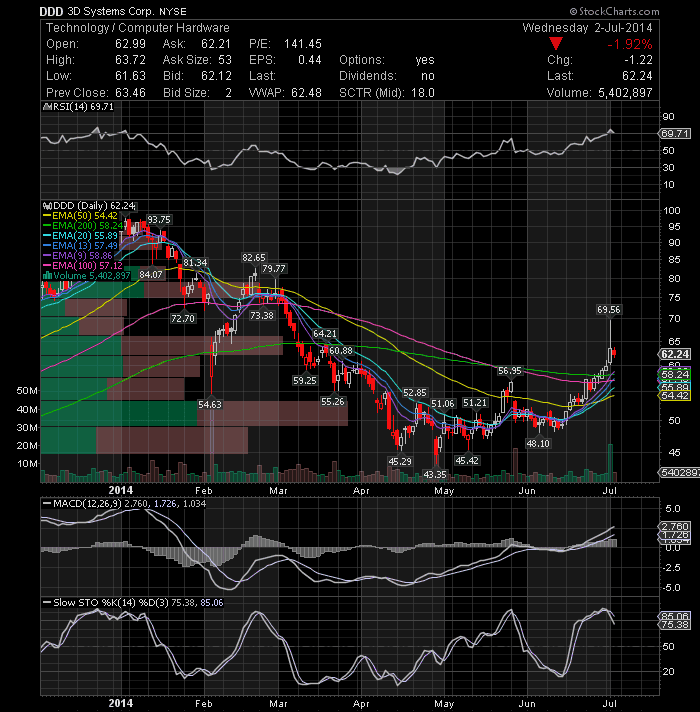700x712 pixels.
Task: Click the EMA(50) value tag 54.42 on axis
Action: pos(675,396)
